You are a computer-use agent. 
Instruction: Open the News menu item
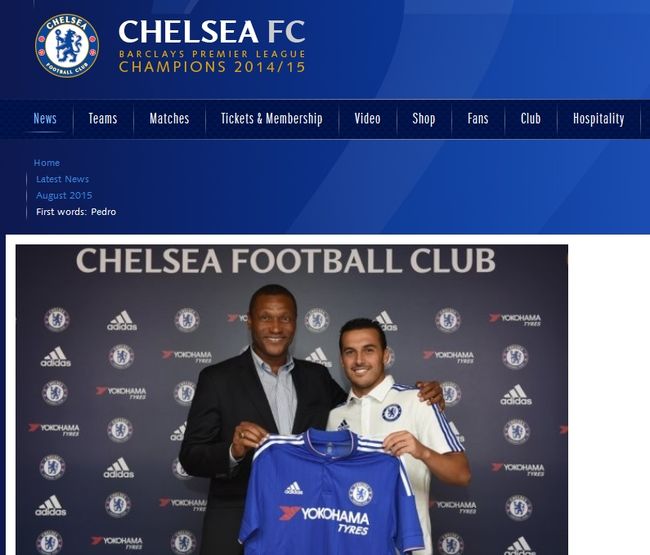pos(45,119)
